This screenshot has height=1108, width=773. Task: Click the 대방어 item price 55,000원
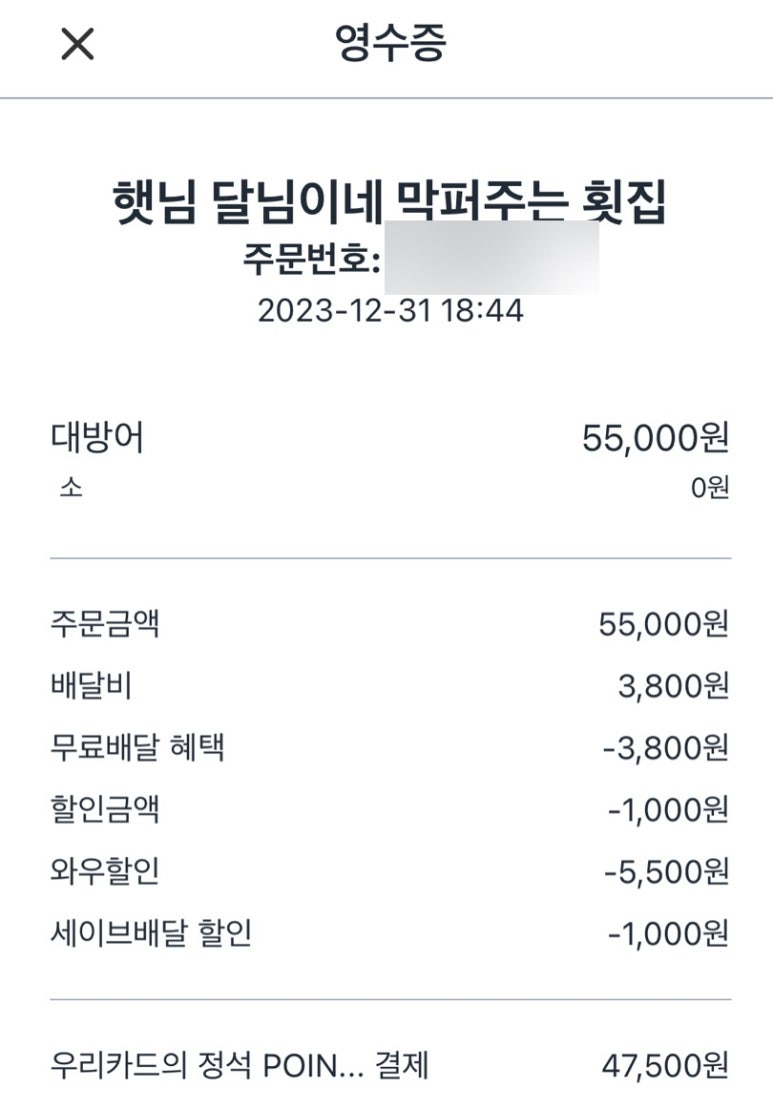pyautogui.click(x=655, y=438)
